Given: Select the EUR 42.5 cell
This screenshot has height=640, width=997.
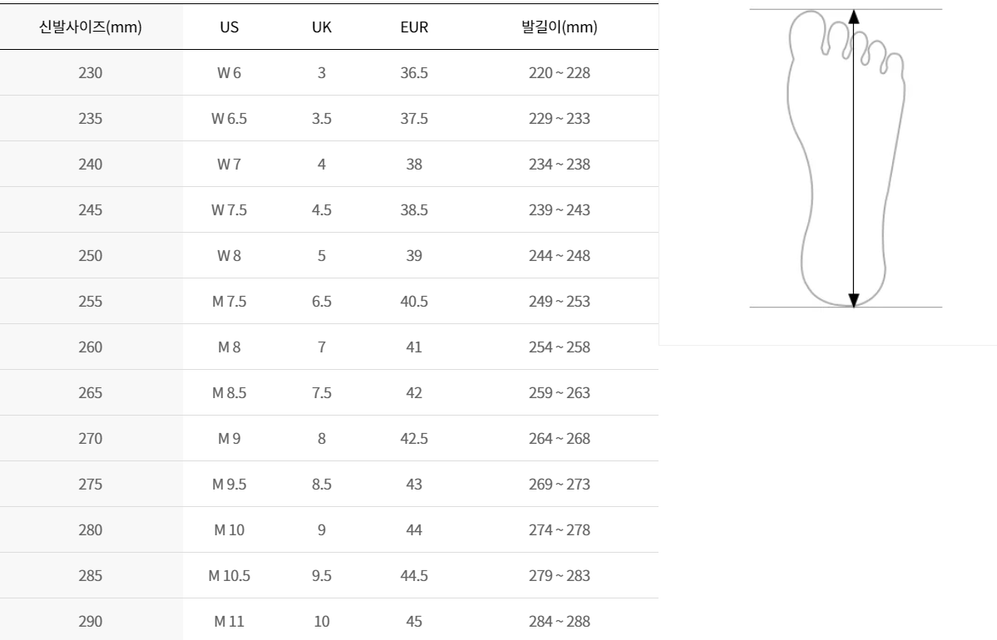Looking at the screenshot, I should 414,439.
